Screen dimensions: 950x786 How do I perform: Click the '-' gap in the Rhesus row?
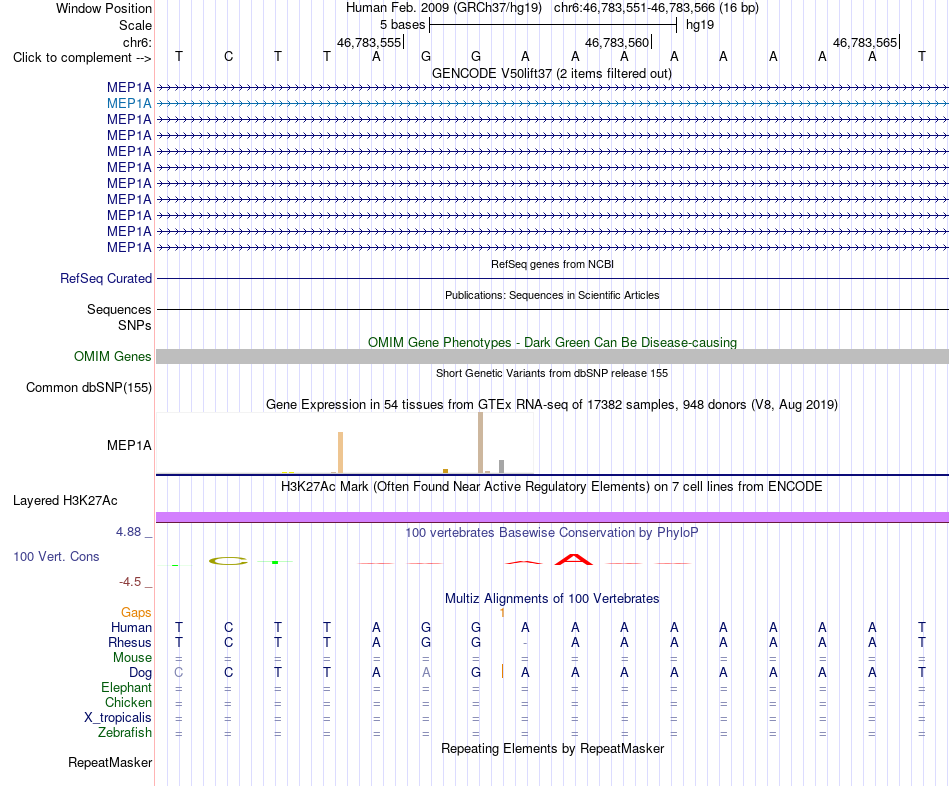525,643
